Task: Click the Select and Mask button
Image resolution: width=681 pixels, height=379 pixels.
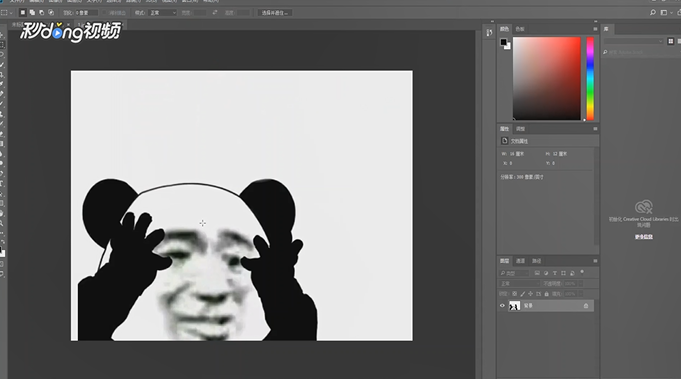Action: (274, 13)
